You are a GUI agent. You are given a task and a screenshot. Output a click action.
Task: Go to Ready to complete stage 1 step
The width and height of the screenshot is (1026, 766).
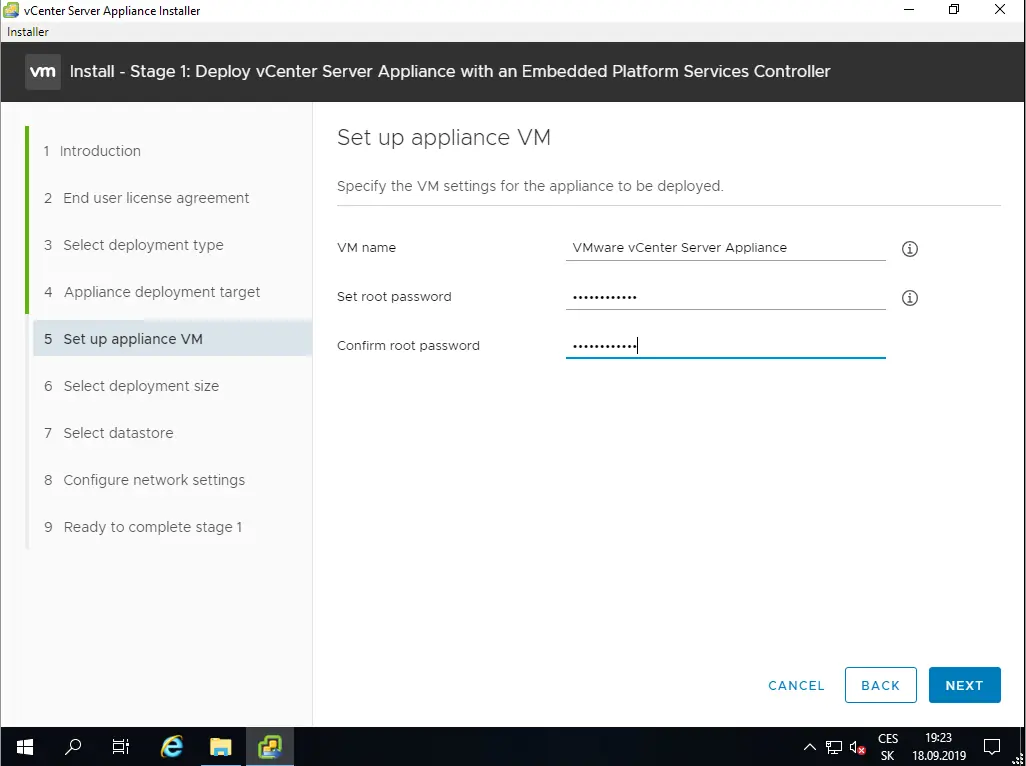pyautogui.click(x=143, y=527)
